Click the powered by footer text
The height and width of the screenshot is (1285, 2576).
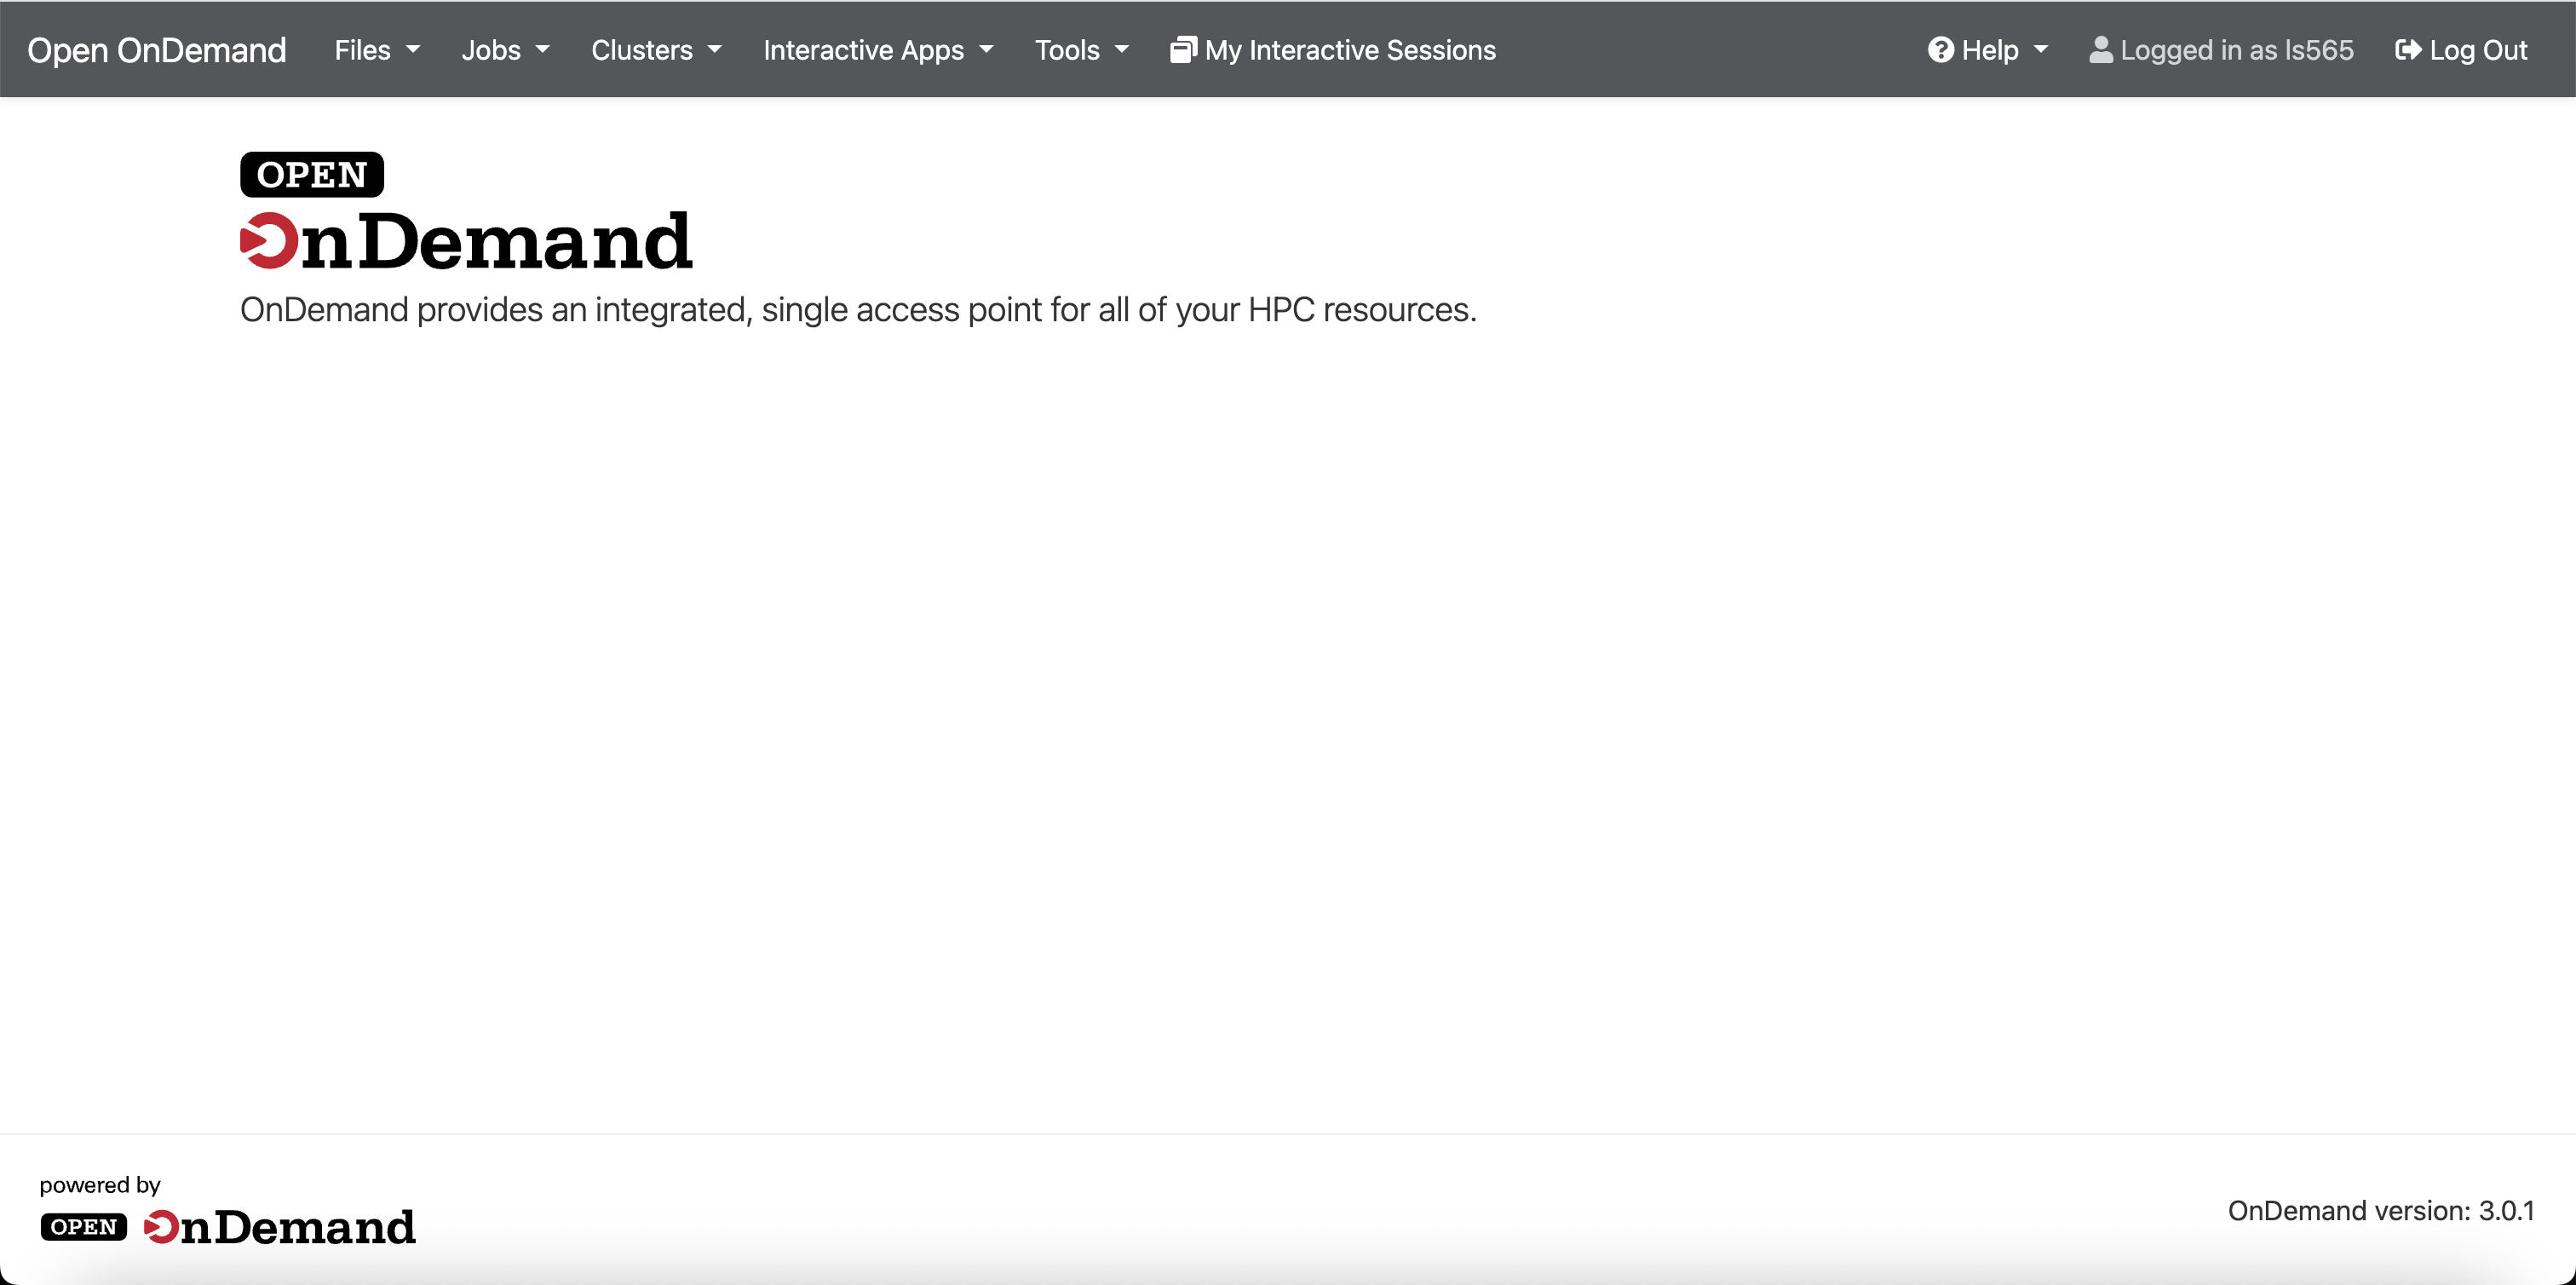100,1185
